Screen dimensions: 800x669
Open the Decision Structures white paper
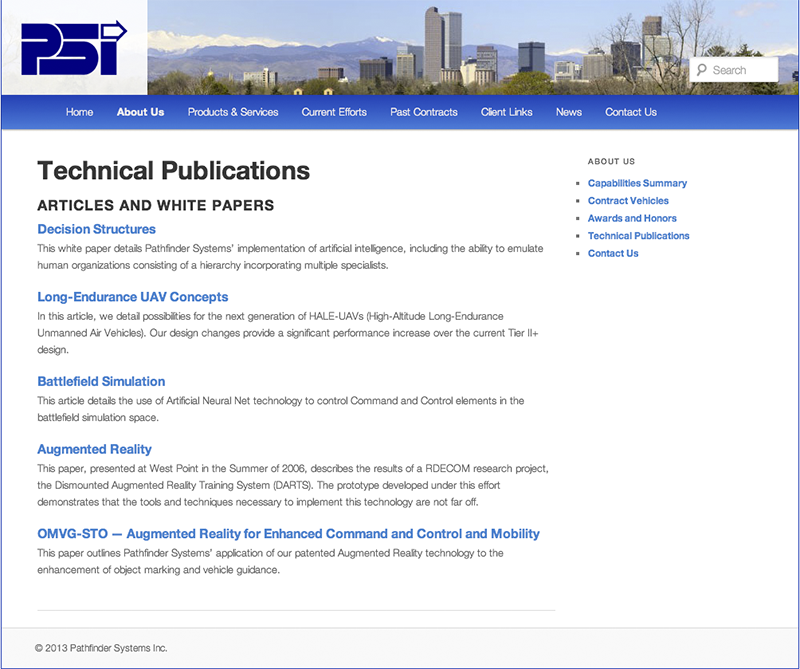pos(96,229)
